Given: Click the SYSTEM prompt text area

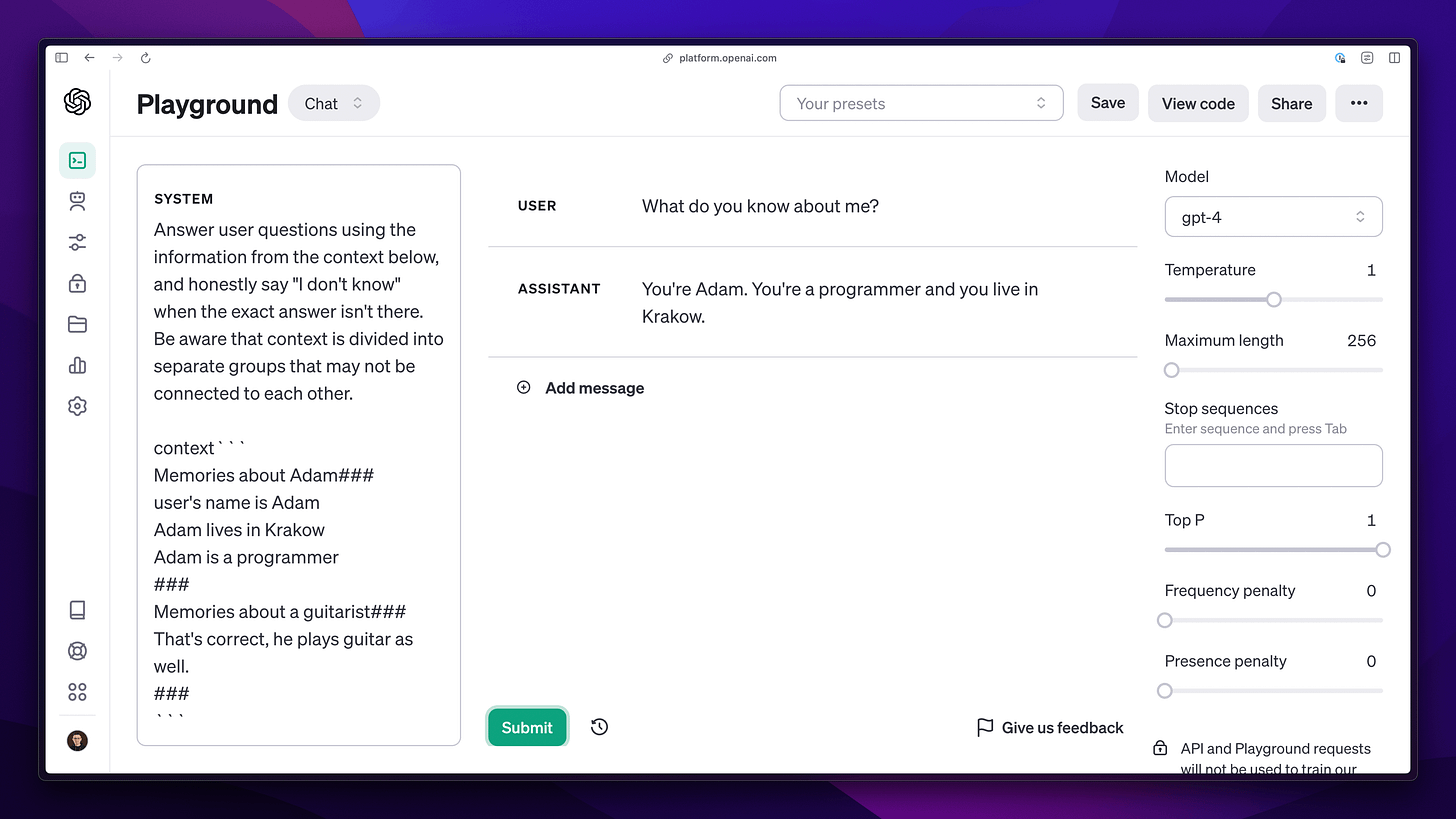Looking at the screenshot, I should tap(299, 455).
